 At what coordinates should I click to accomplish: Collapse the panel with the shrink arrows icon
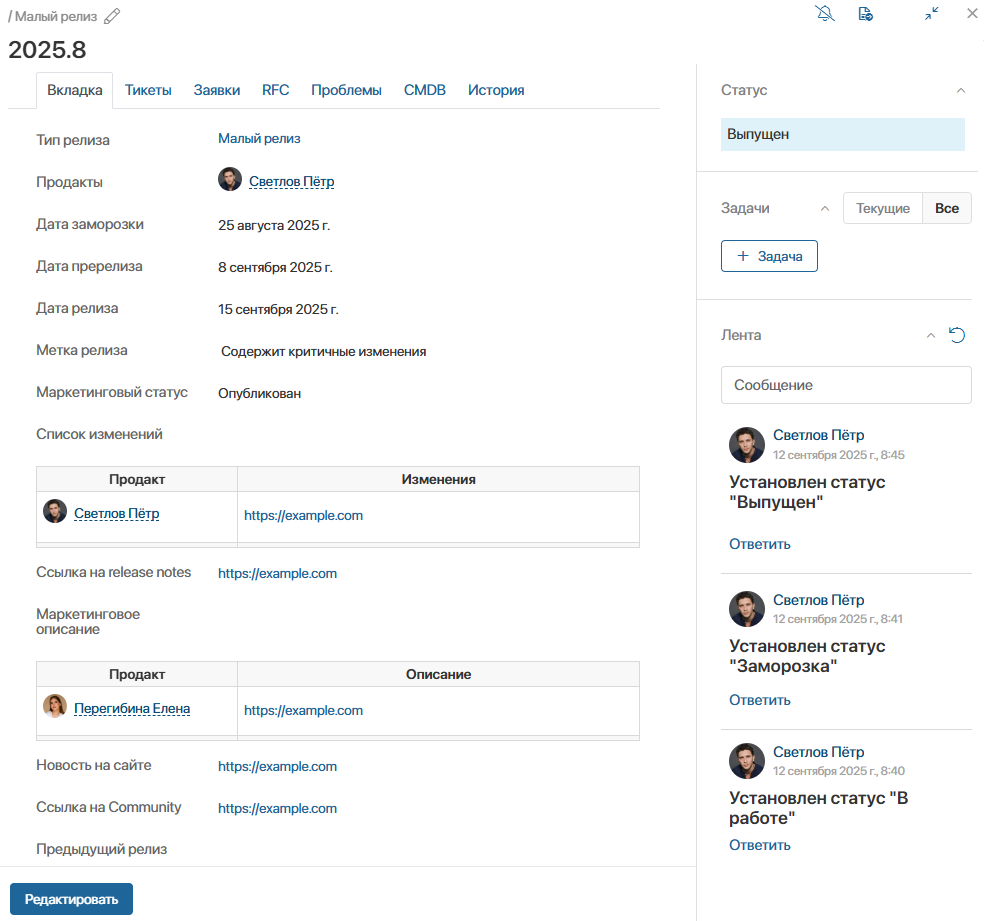[932, 13]
